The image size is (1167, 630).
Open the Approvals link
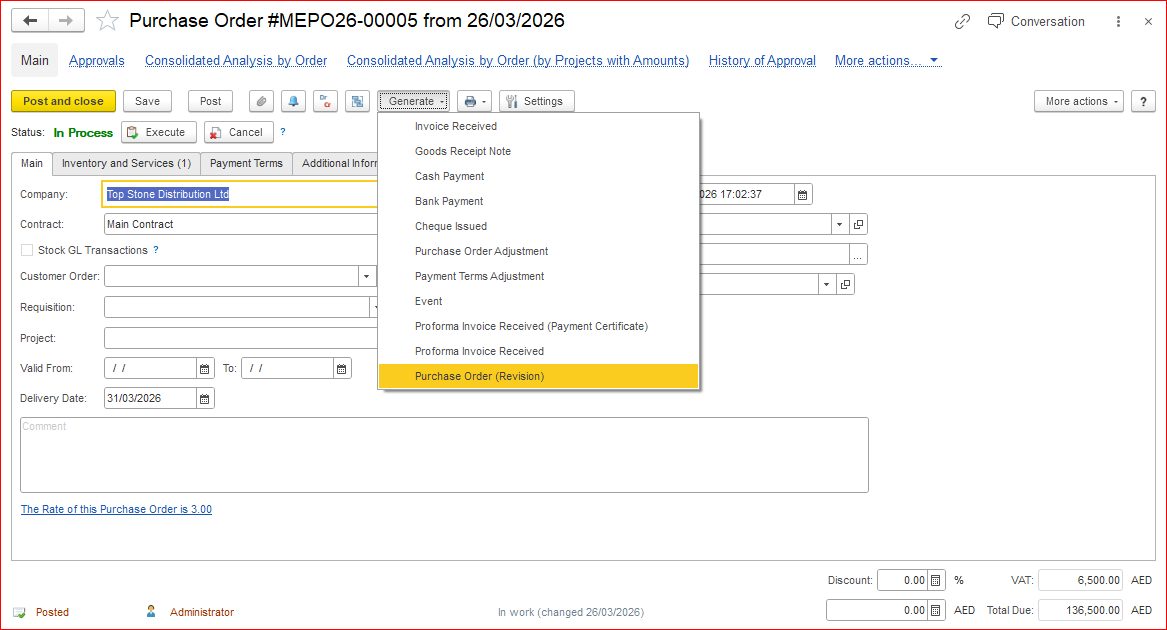(97, 61)
